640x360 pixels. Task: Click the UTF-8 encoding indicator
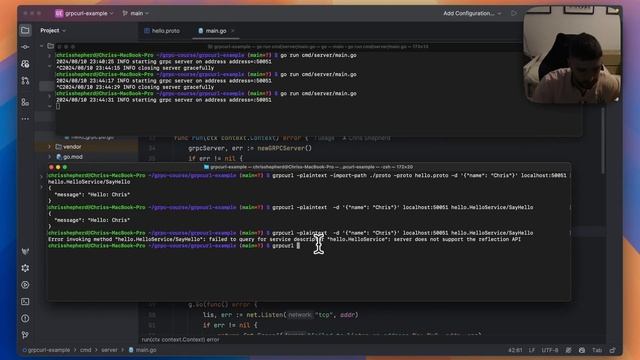coord(550,350)
